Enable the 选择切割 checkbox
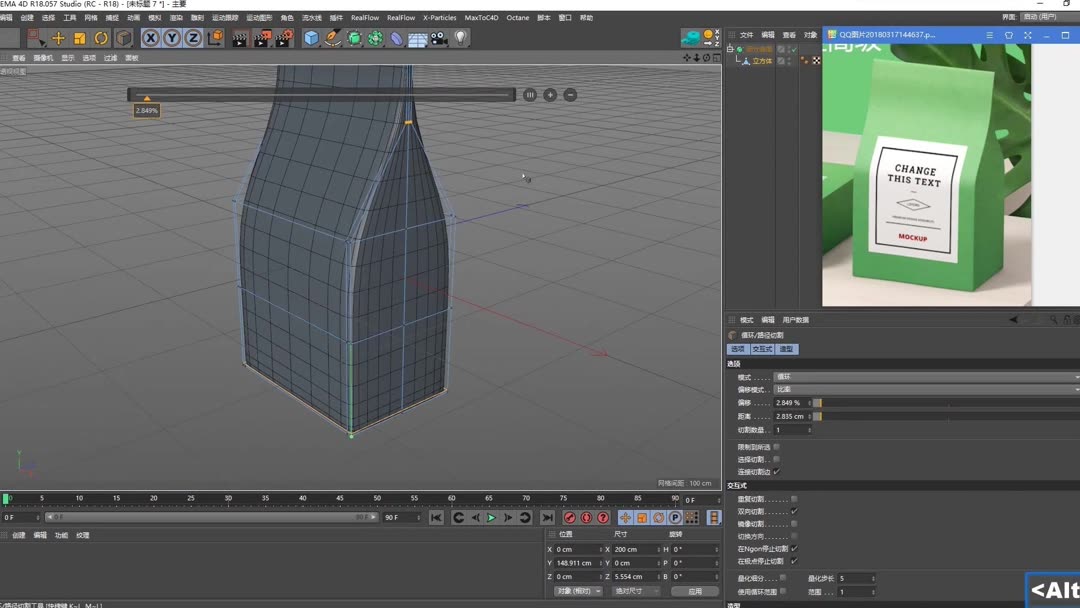The width and height of the screenshot is (1080, 608). (777, 459)
